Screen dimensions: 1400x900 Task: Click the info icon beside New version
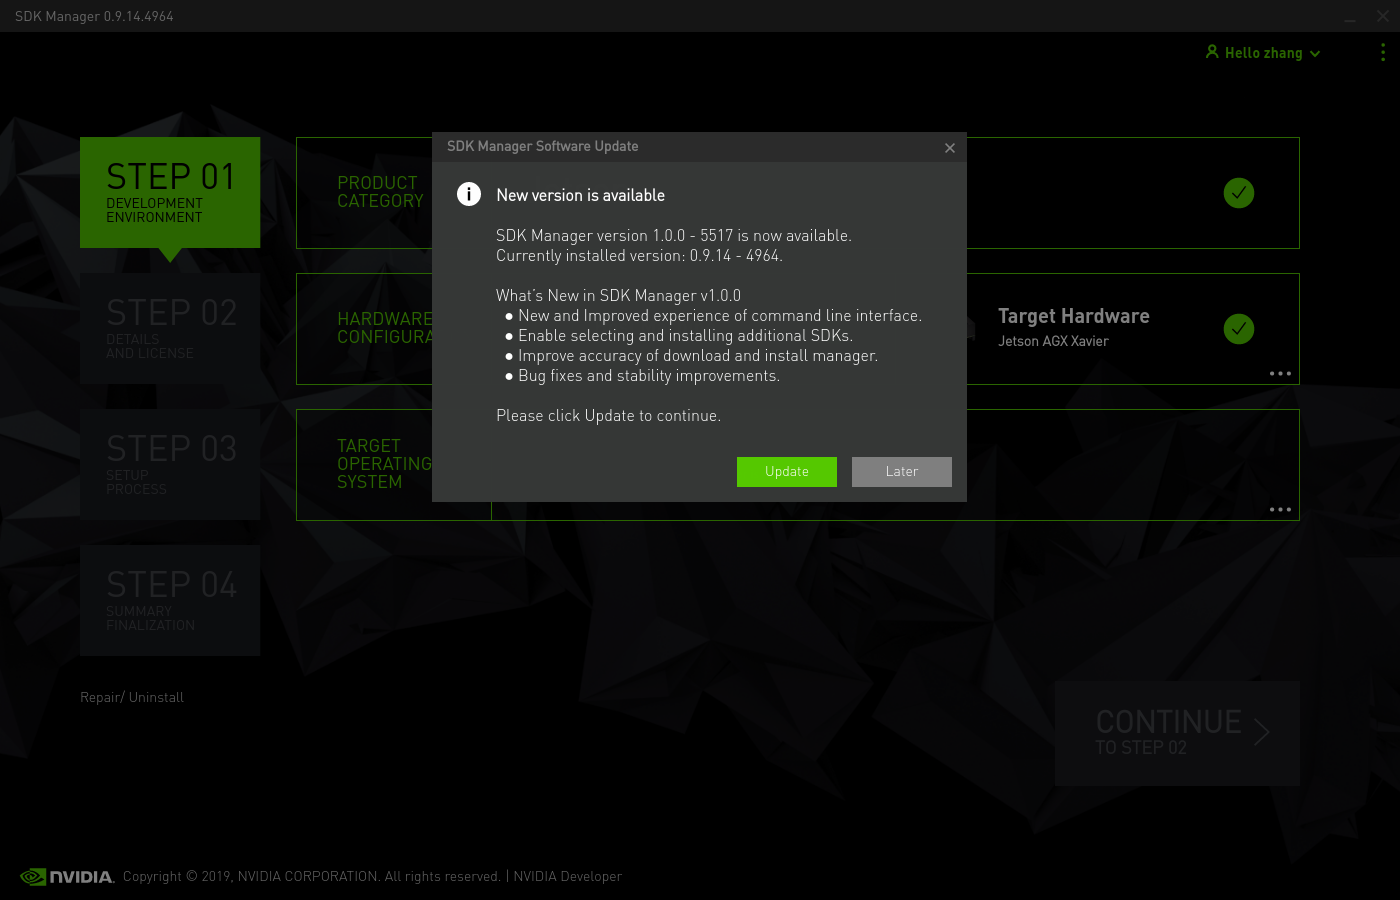point(469,194)
